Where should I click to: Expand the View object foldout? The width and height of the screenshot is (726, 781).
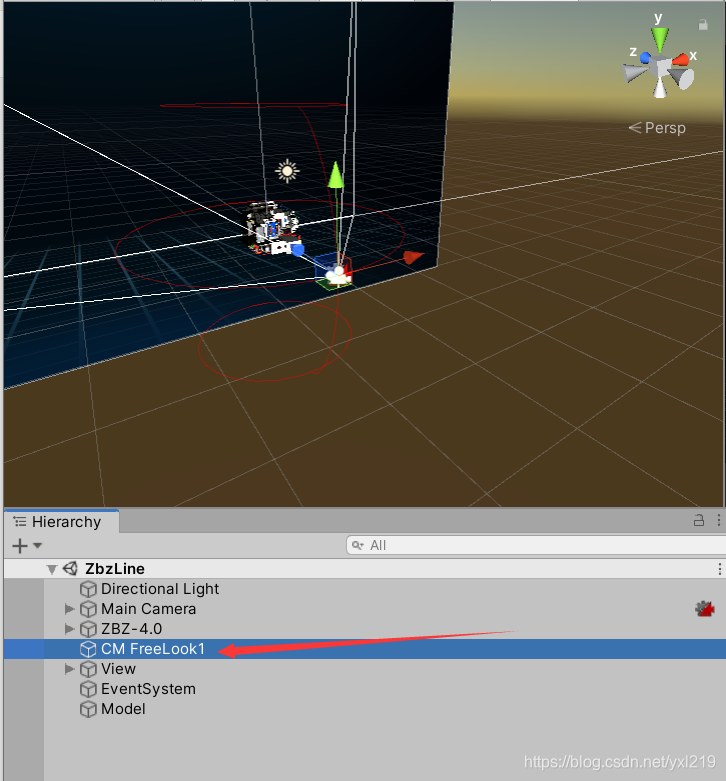[69, 668]
